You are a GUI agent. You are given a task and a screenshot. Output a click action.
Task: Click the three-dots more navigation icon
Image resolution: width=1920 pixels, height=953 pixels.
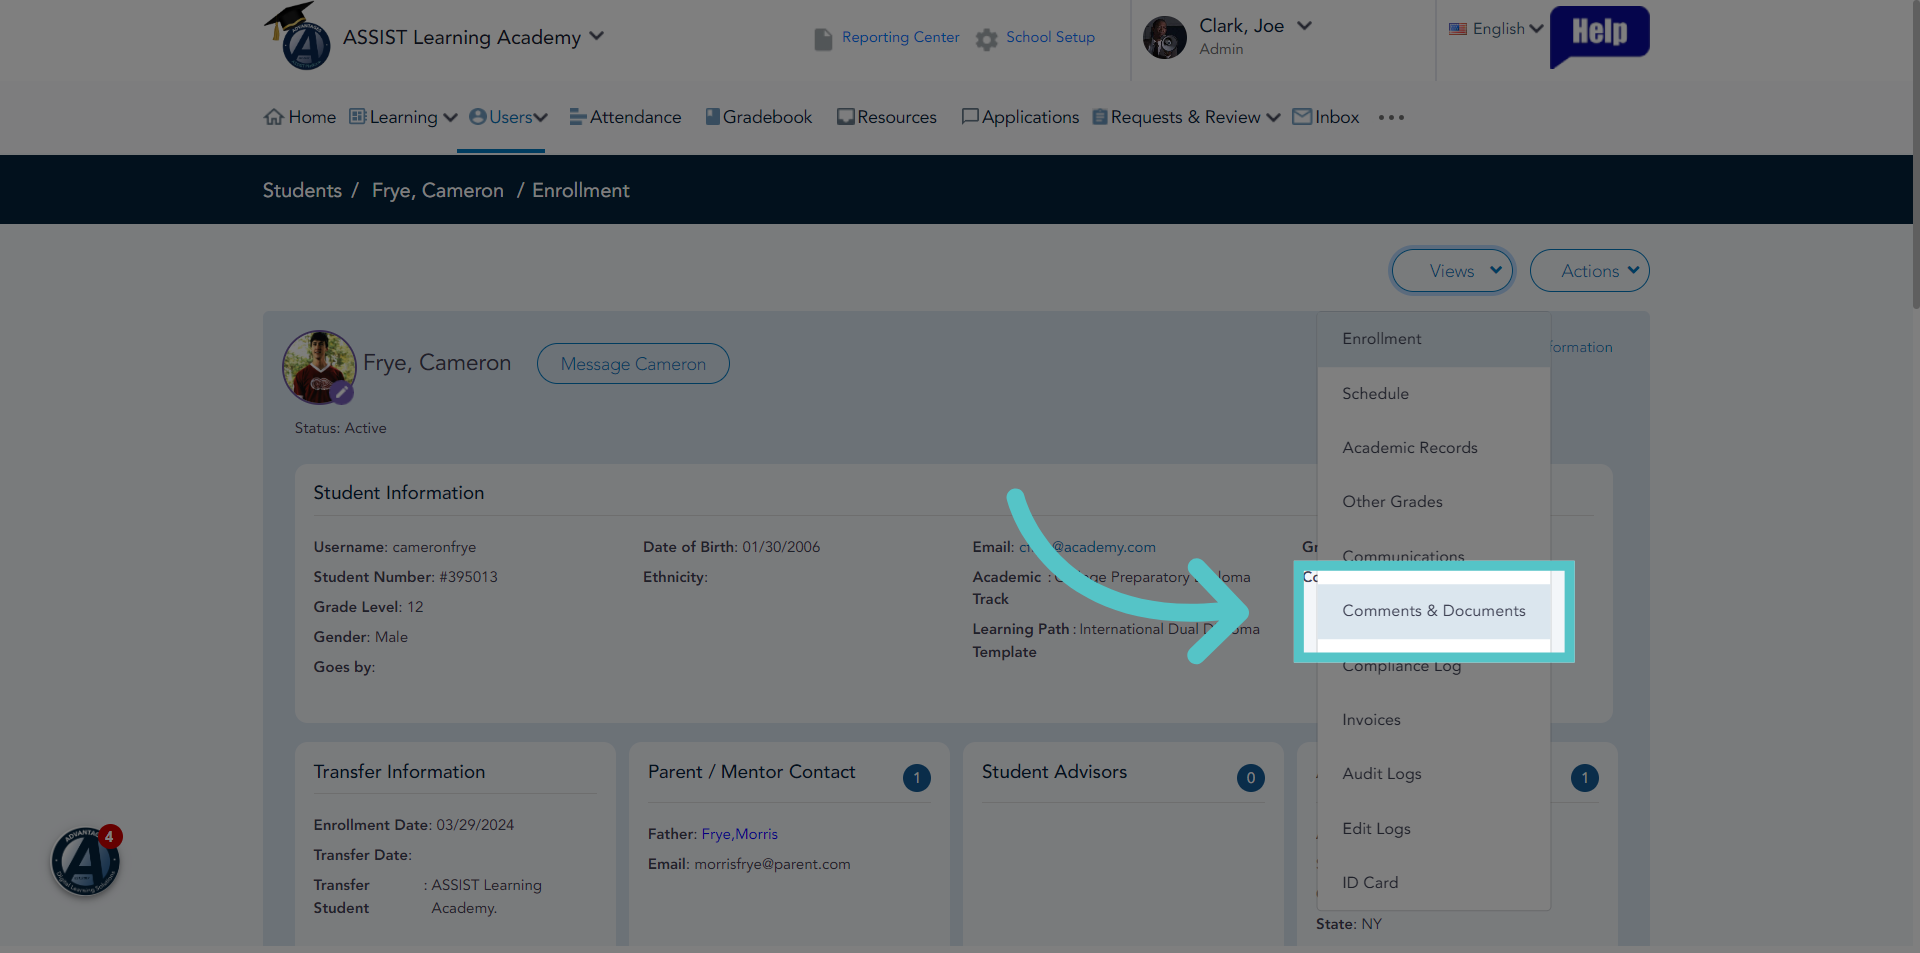point(1391,118)
